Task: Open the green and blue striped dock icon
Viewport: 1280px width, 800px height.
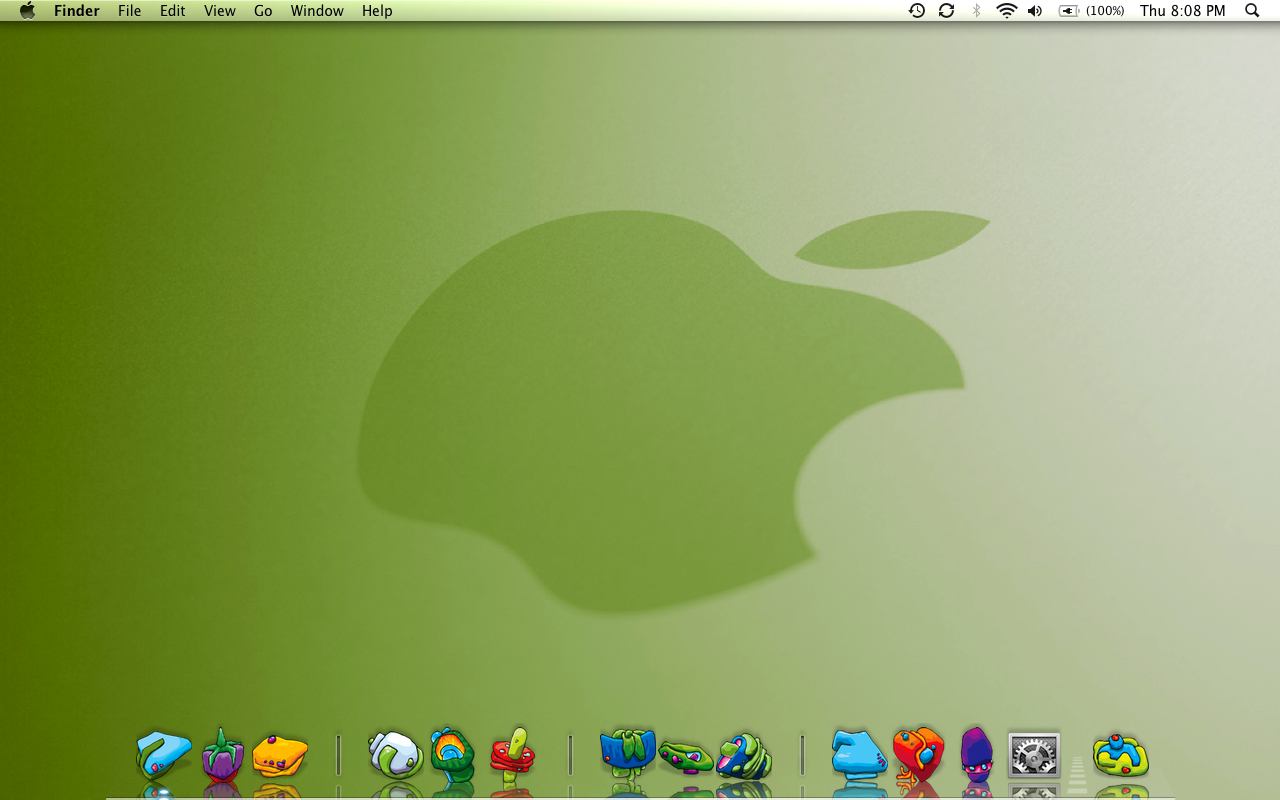Action: pos(744,756)
